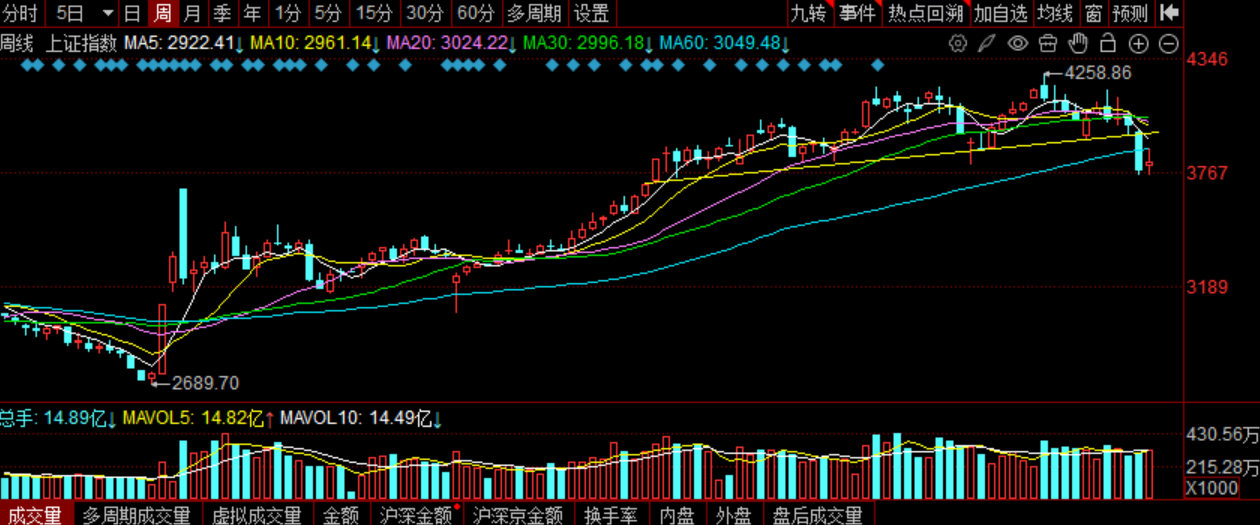Click the MAVOL10: 14.49亿 label
Image resolution: width=1260 pixels, height=525 pixels.
(362, 417)
